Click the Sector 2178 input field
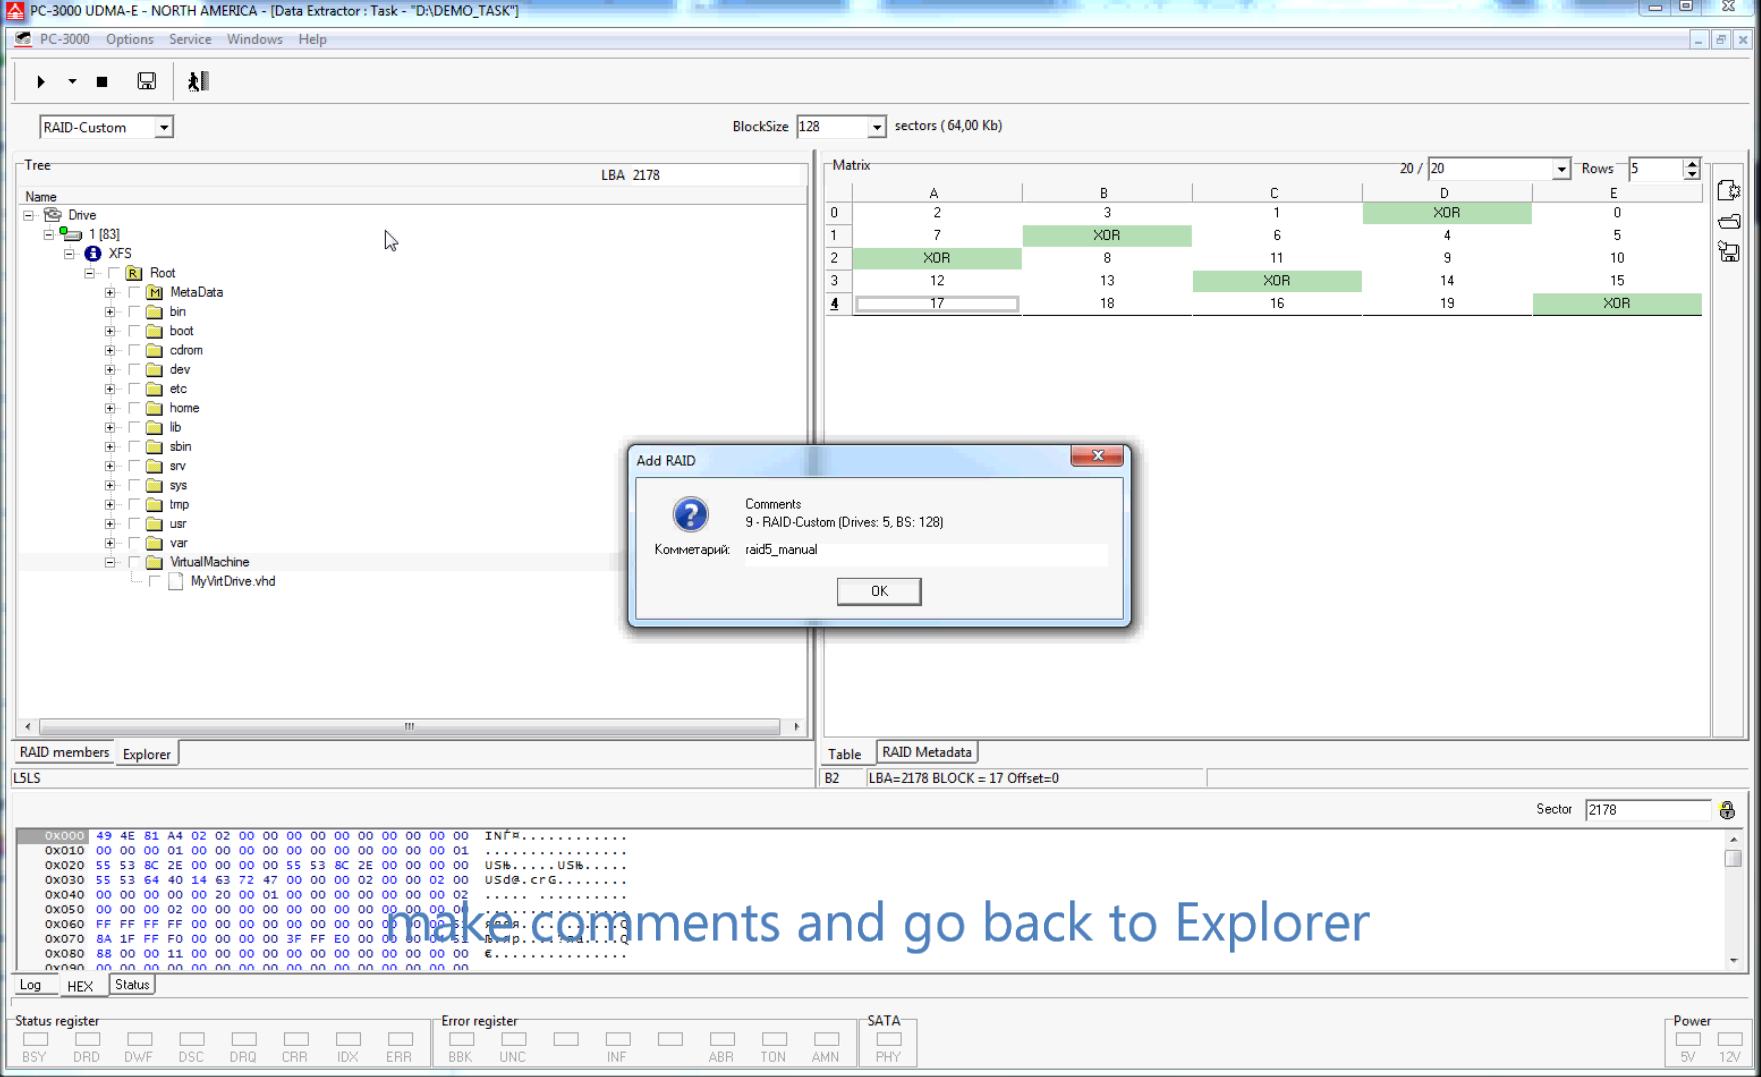Image resolution: width=1761 pixels, height=1077 pixels. [1648, 810]
